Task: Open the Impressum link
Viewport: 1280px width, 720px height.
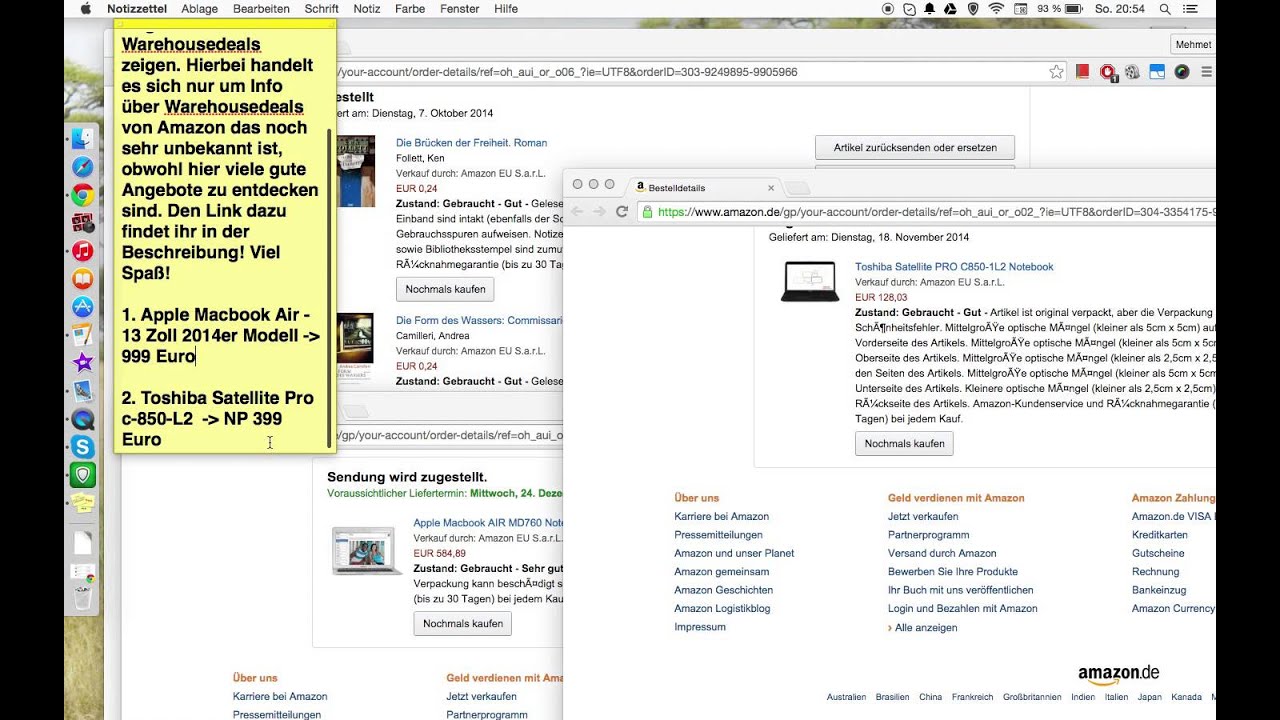Action: (x=700, y=627)
